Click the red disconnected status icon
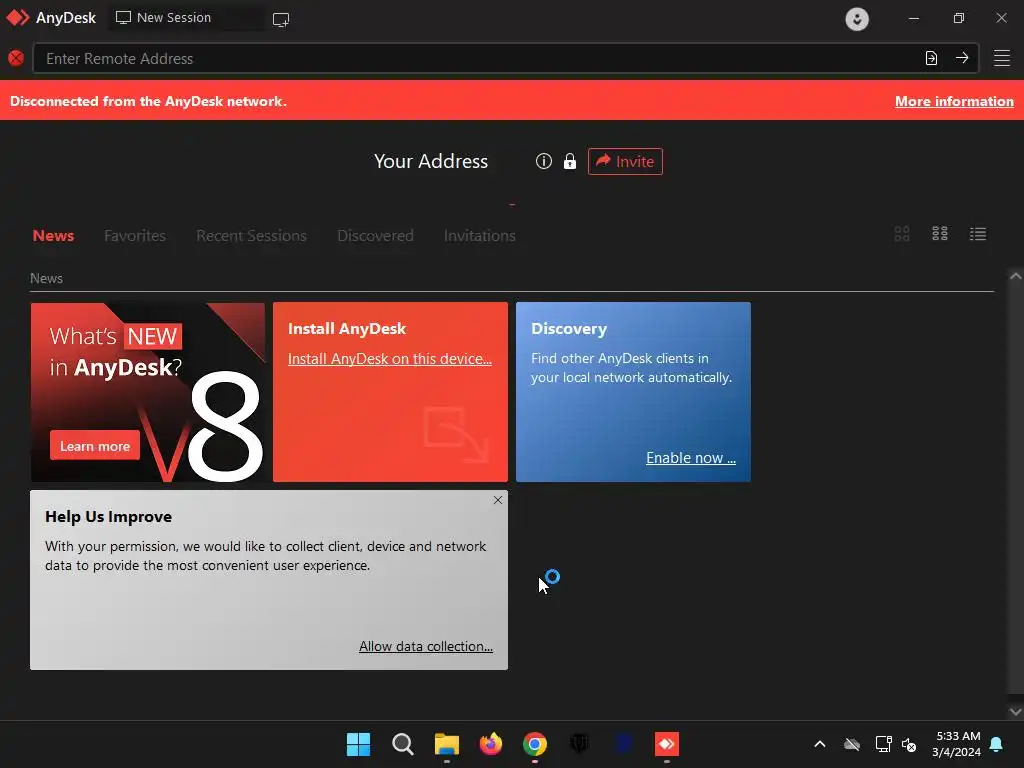Viewport: 1024px width, 768px height. 16,58
